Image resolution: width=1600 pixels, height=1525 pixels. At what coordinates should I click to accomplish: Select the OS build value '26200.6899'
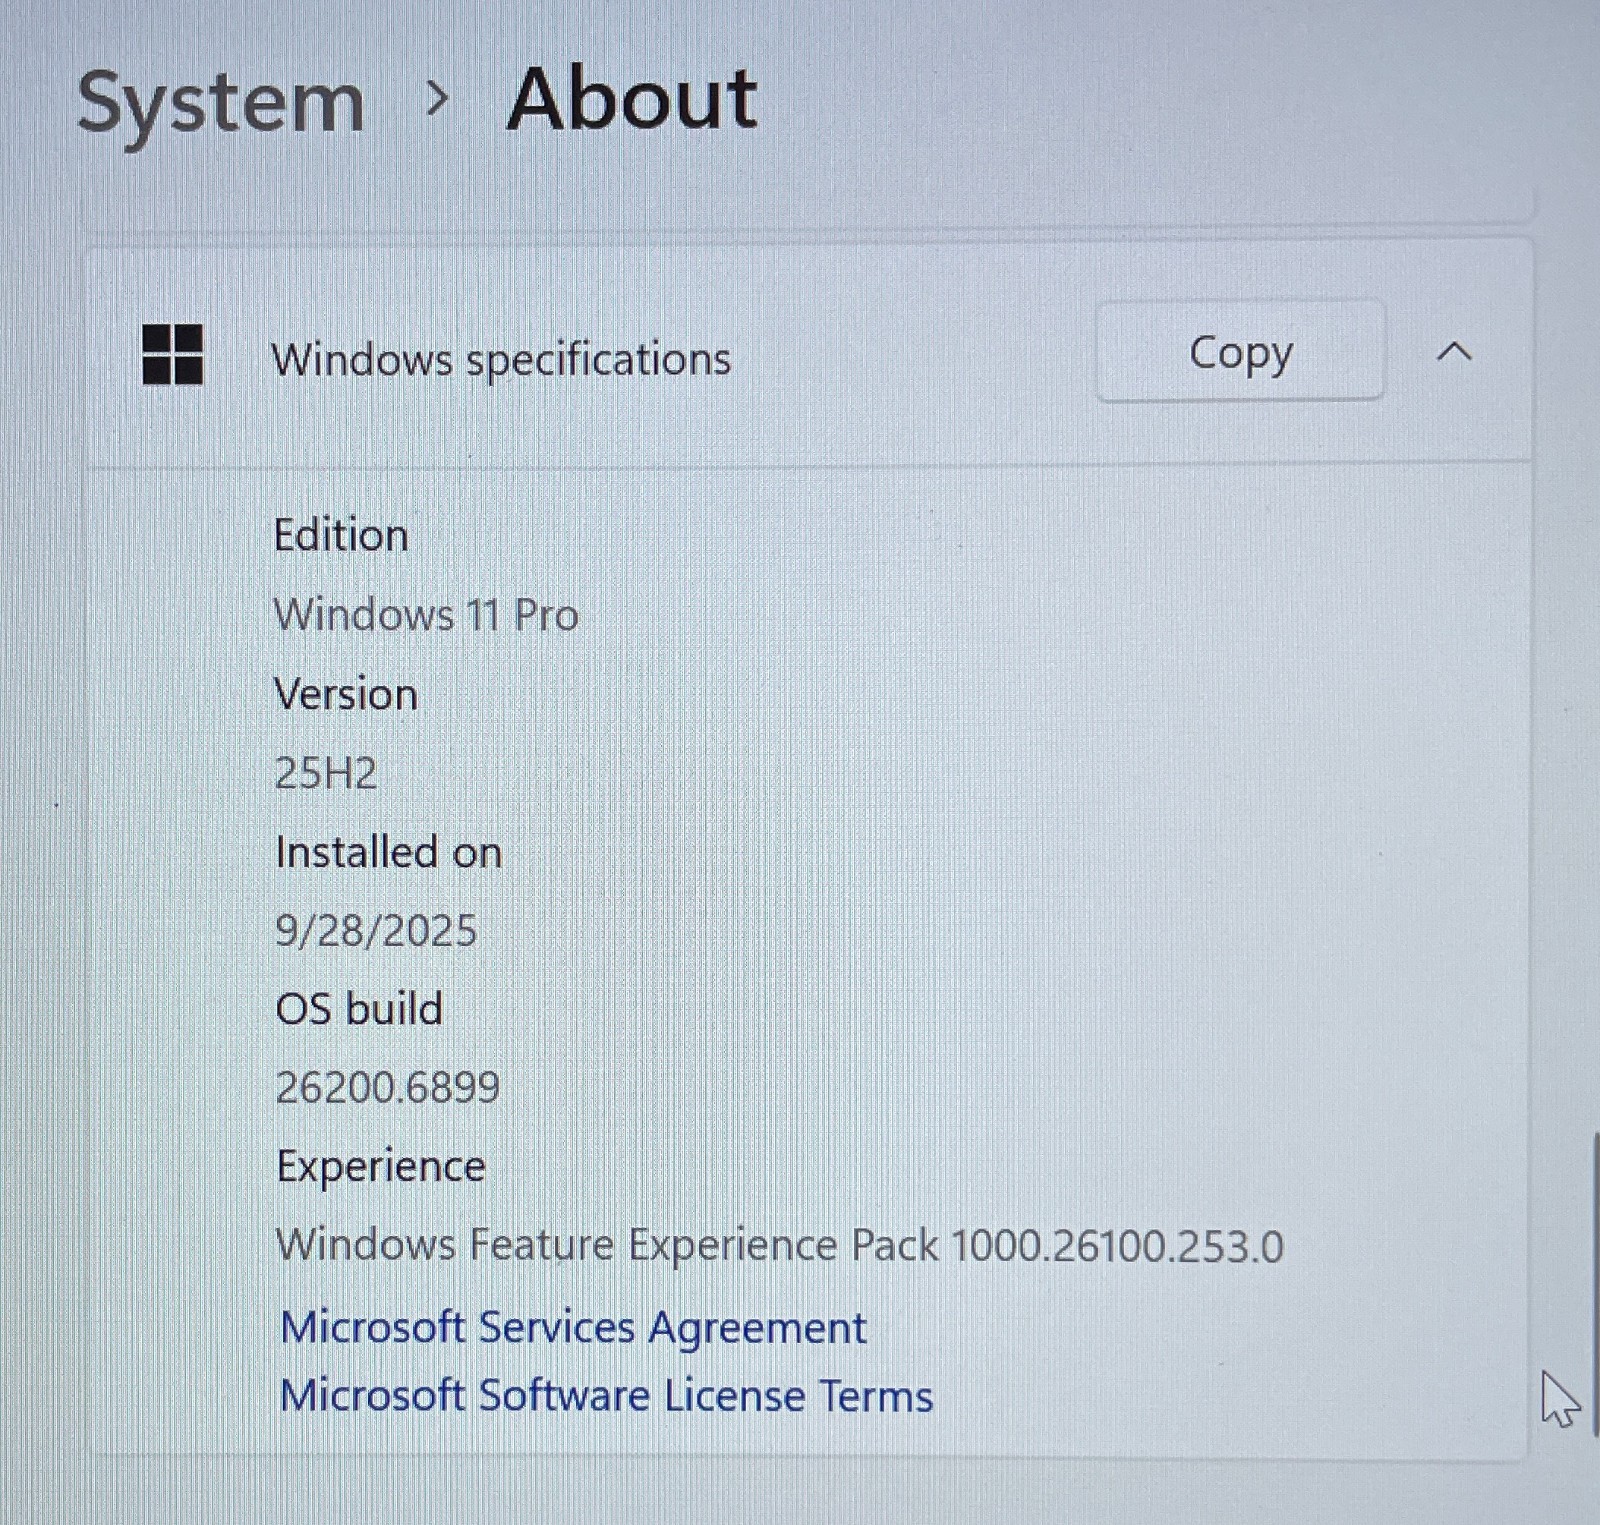click(x=387, y=1088)
